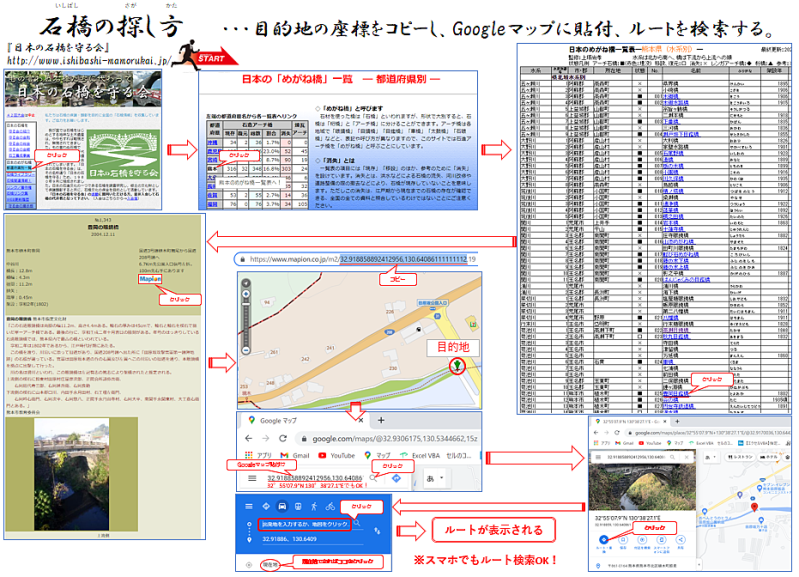Image resolution: width=799 pixels, height=577 pixels.
Task: Open アプリ bookmark in Google マップ tab browser
Action: click(258, 455)
